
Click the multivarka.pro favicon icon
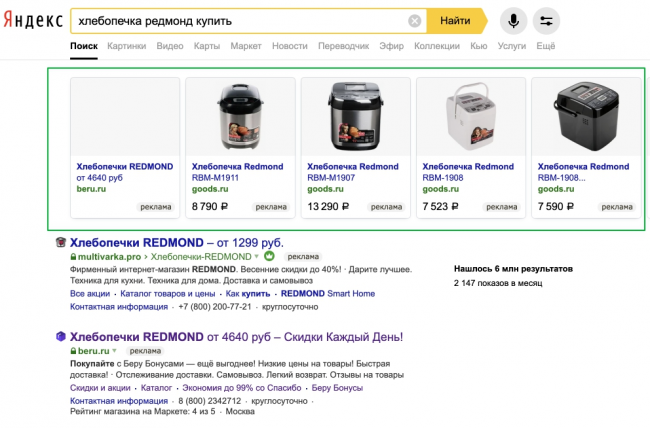pos(61,243)
